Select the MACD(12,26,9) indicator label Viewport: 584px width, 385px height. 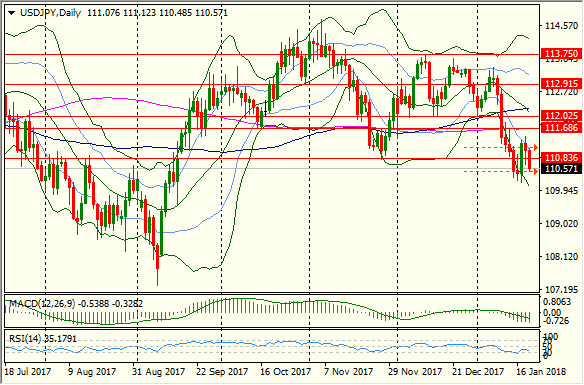coord(42,304)
